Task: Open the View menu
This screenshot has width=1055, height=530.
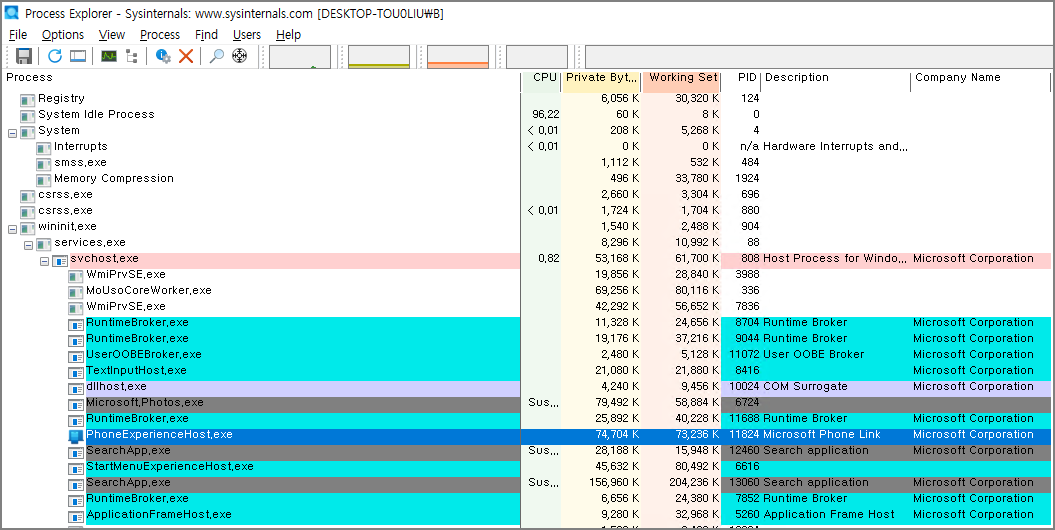Action: pyautogui.click(x=112, y=35)
